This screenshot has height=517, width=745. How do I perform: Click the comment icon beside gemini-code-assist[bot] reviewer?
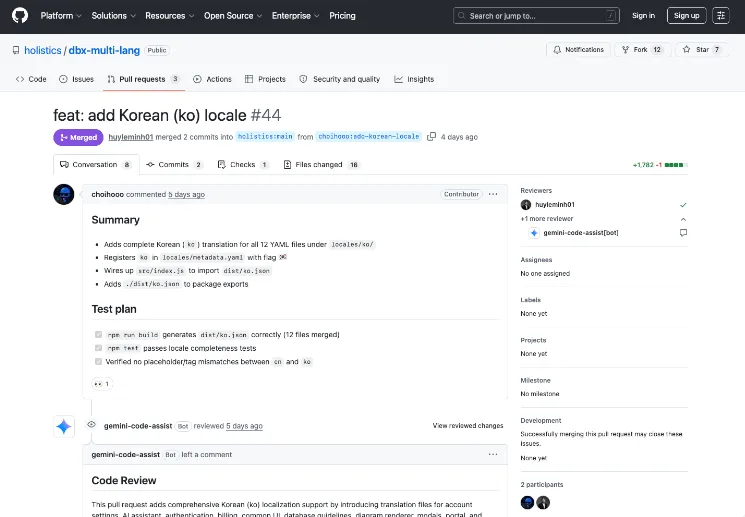click(x=683, y=233)
